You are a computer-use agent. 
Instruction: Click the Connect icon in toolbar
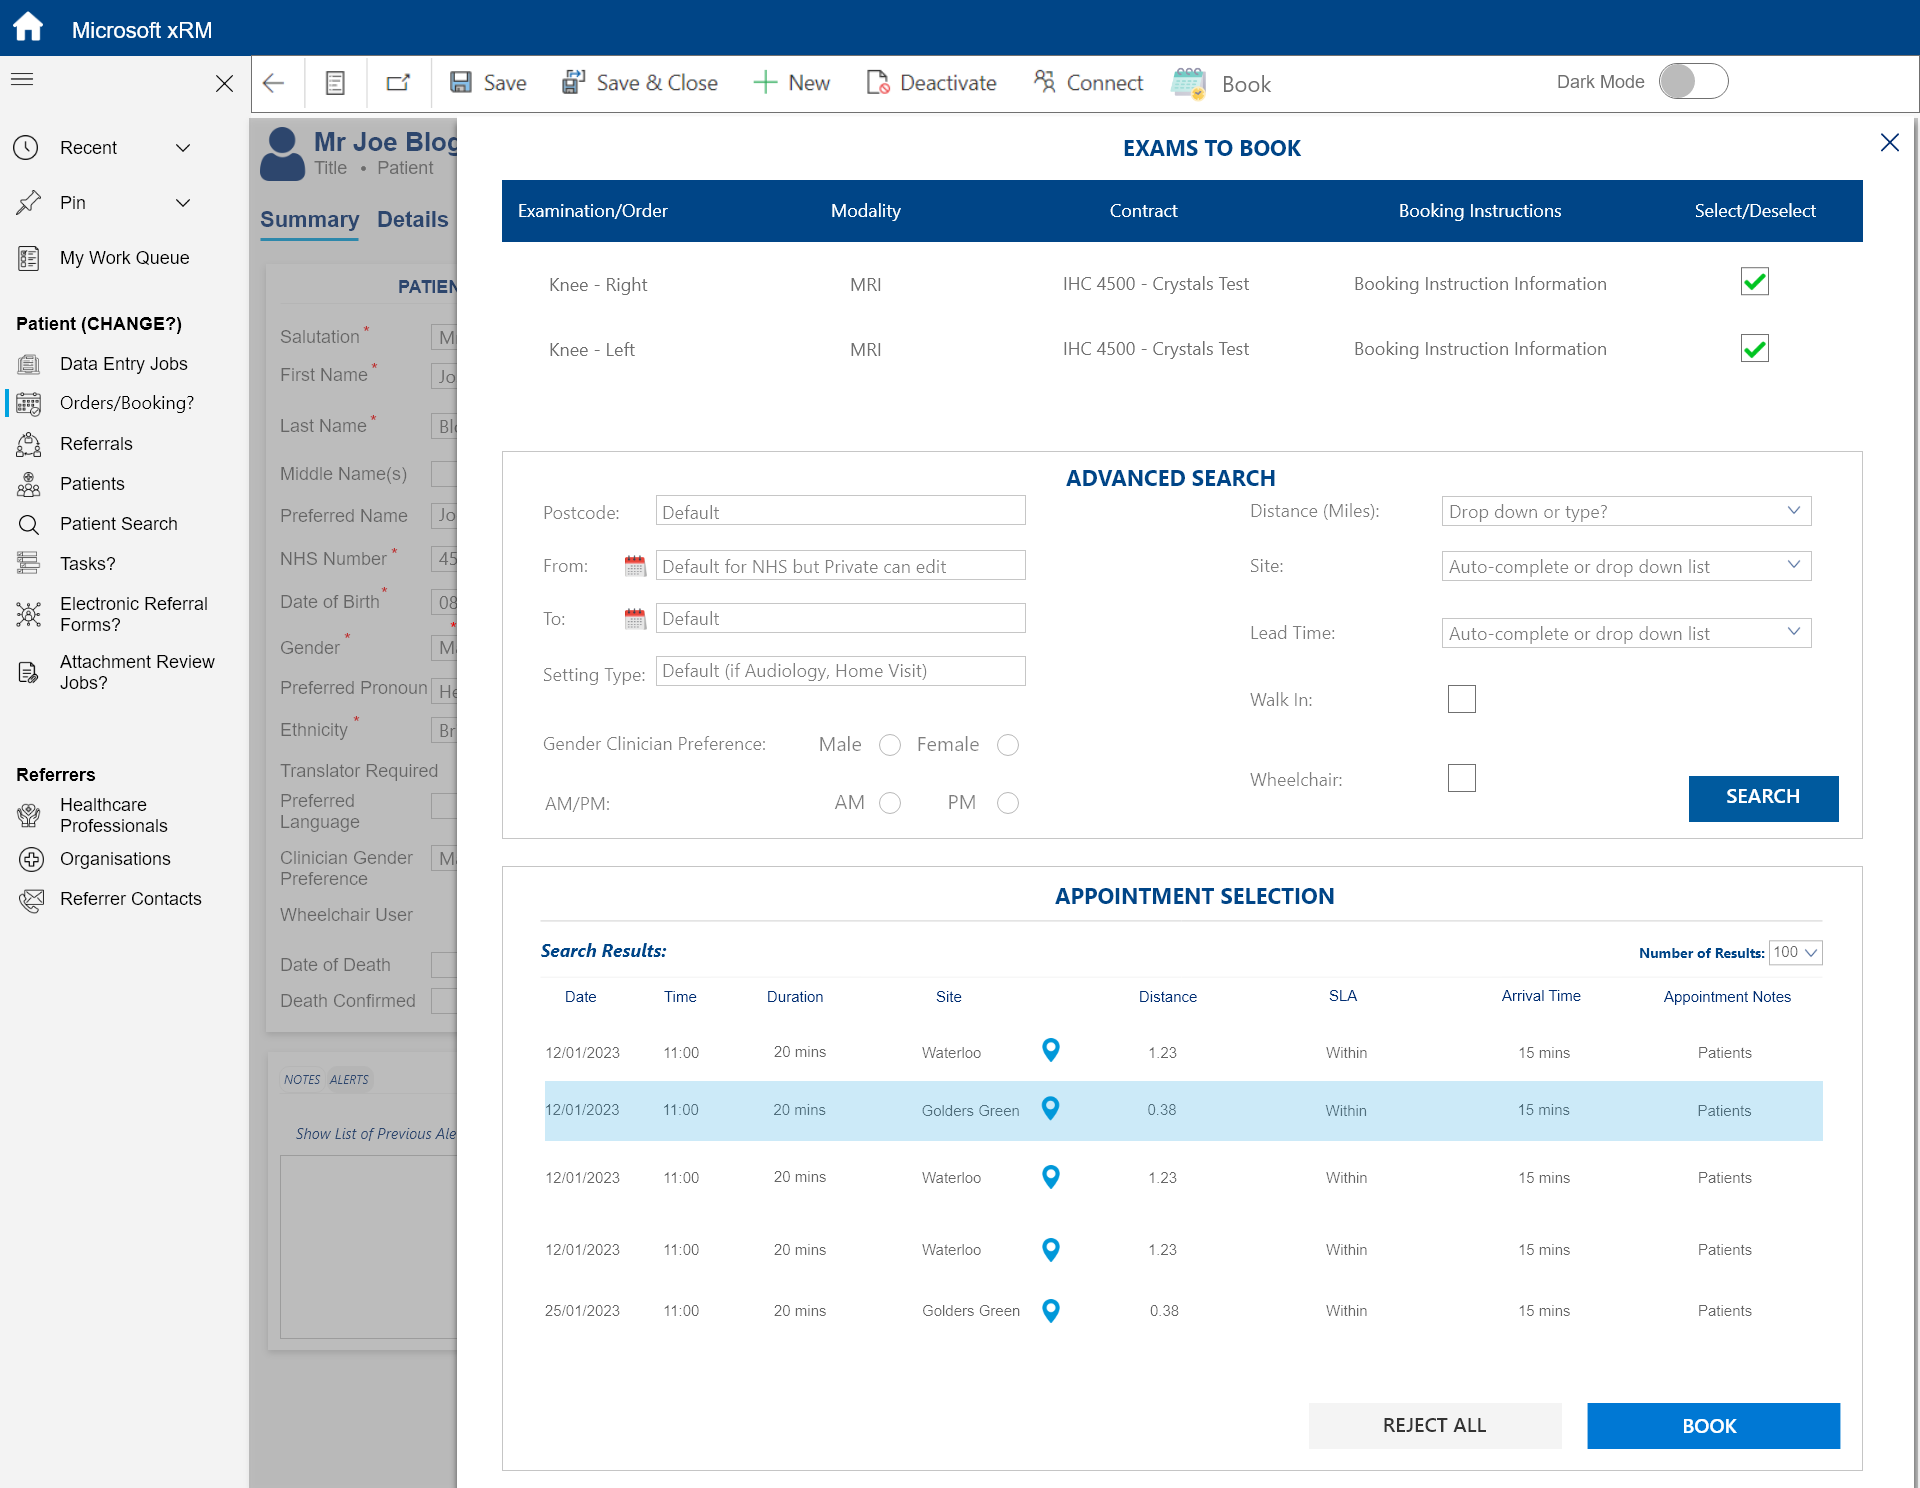(1044, 82)
